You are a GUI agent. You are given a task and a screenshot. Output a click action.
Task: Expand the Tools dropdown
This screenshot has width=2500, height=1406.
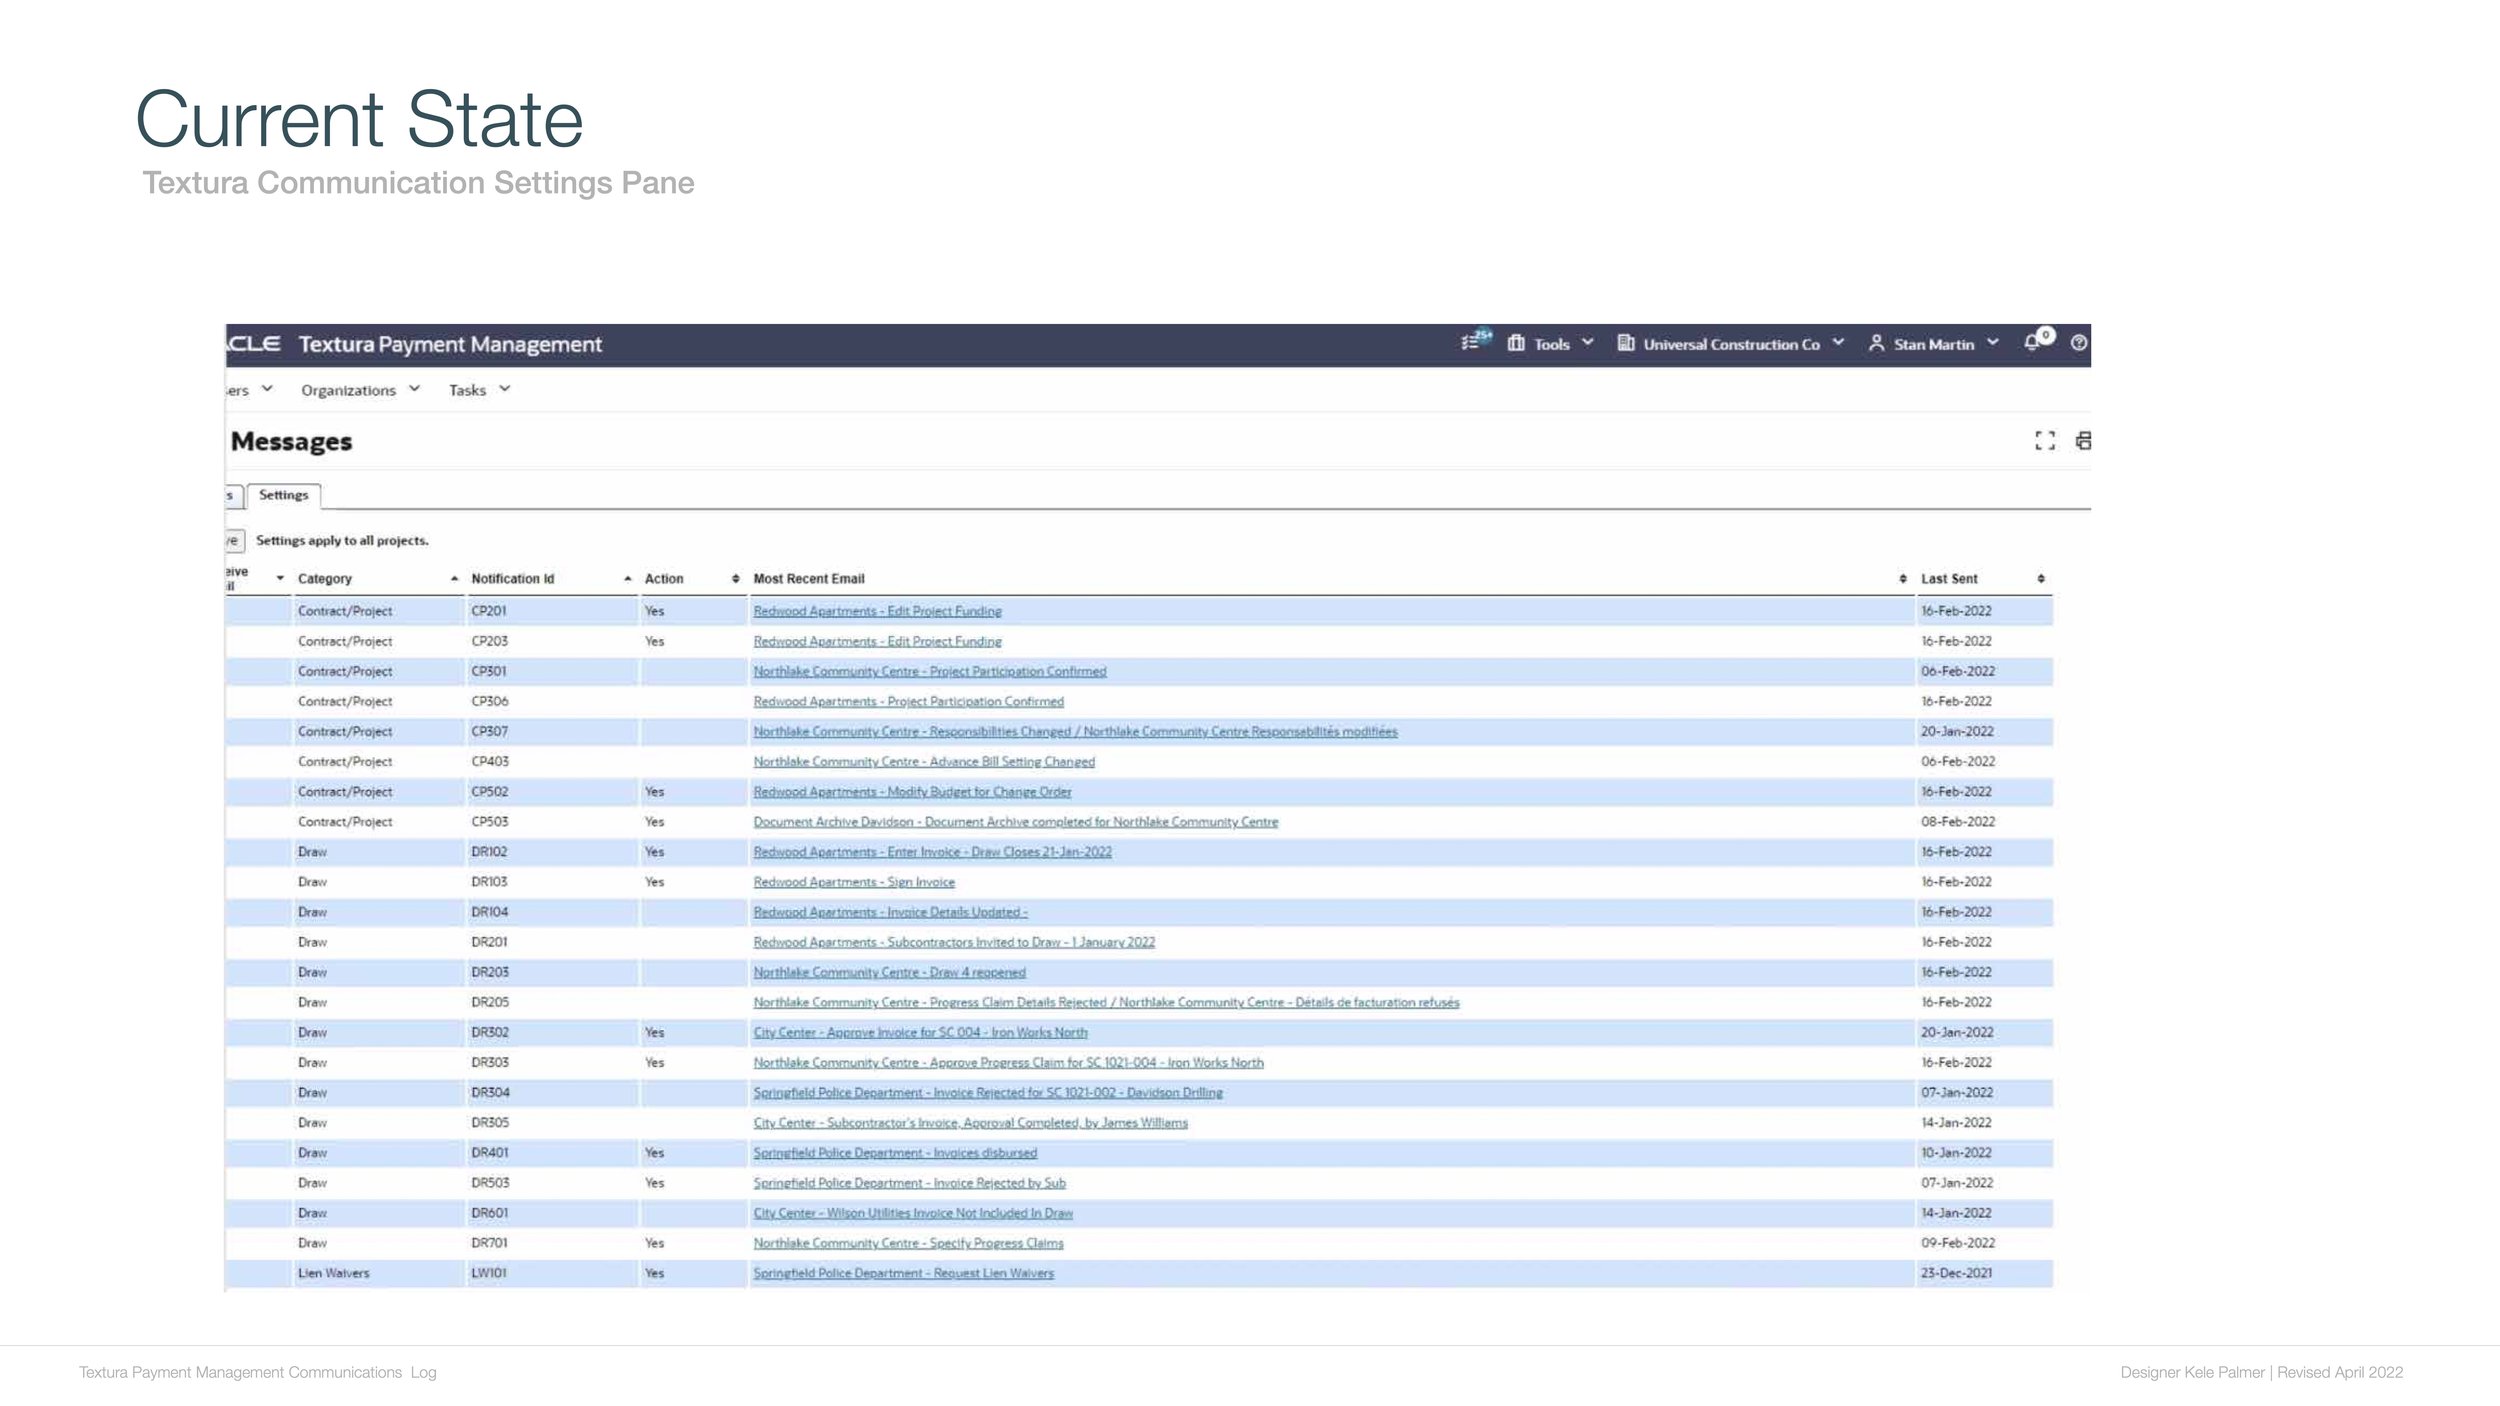coord(1588,343)
